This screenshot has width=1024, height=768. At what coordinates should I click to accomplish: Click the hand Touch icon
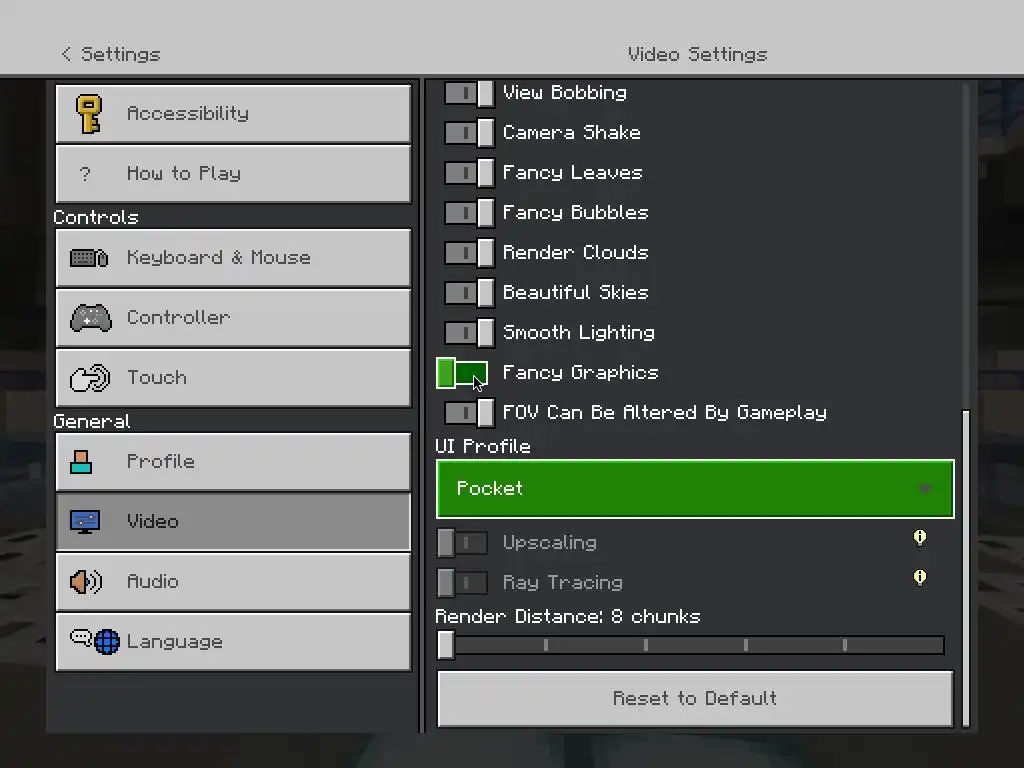[x=90, y=378]
